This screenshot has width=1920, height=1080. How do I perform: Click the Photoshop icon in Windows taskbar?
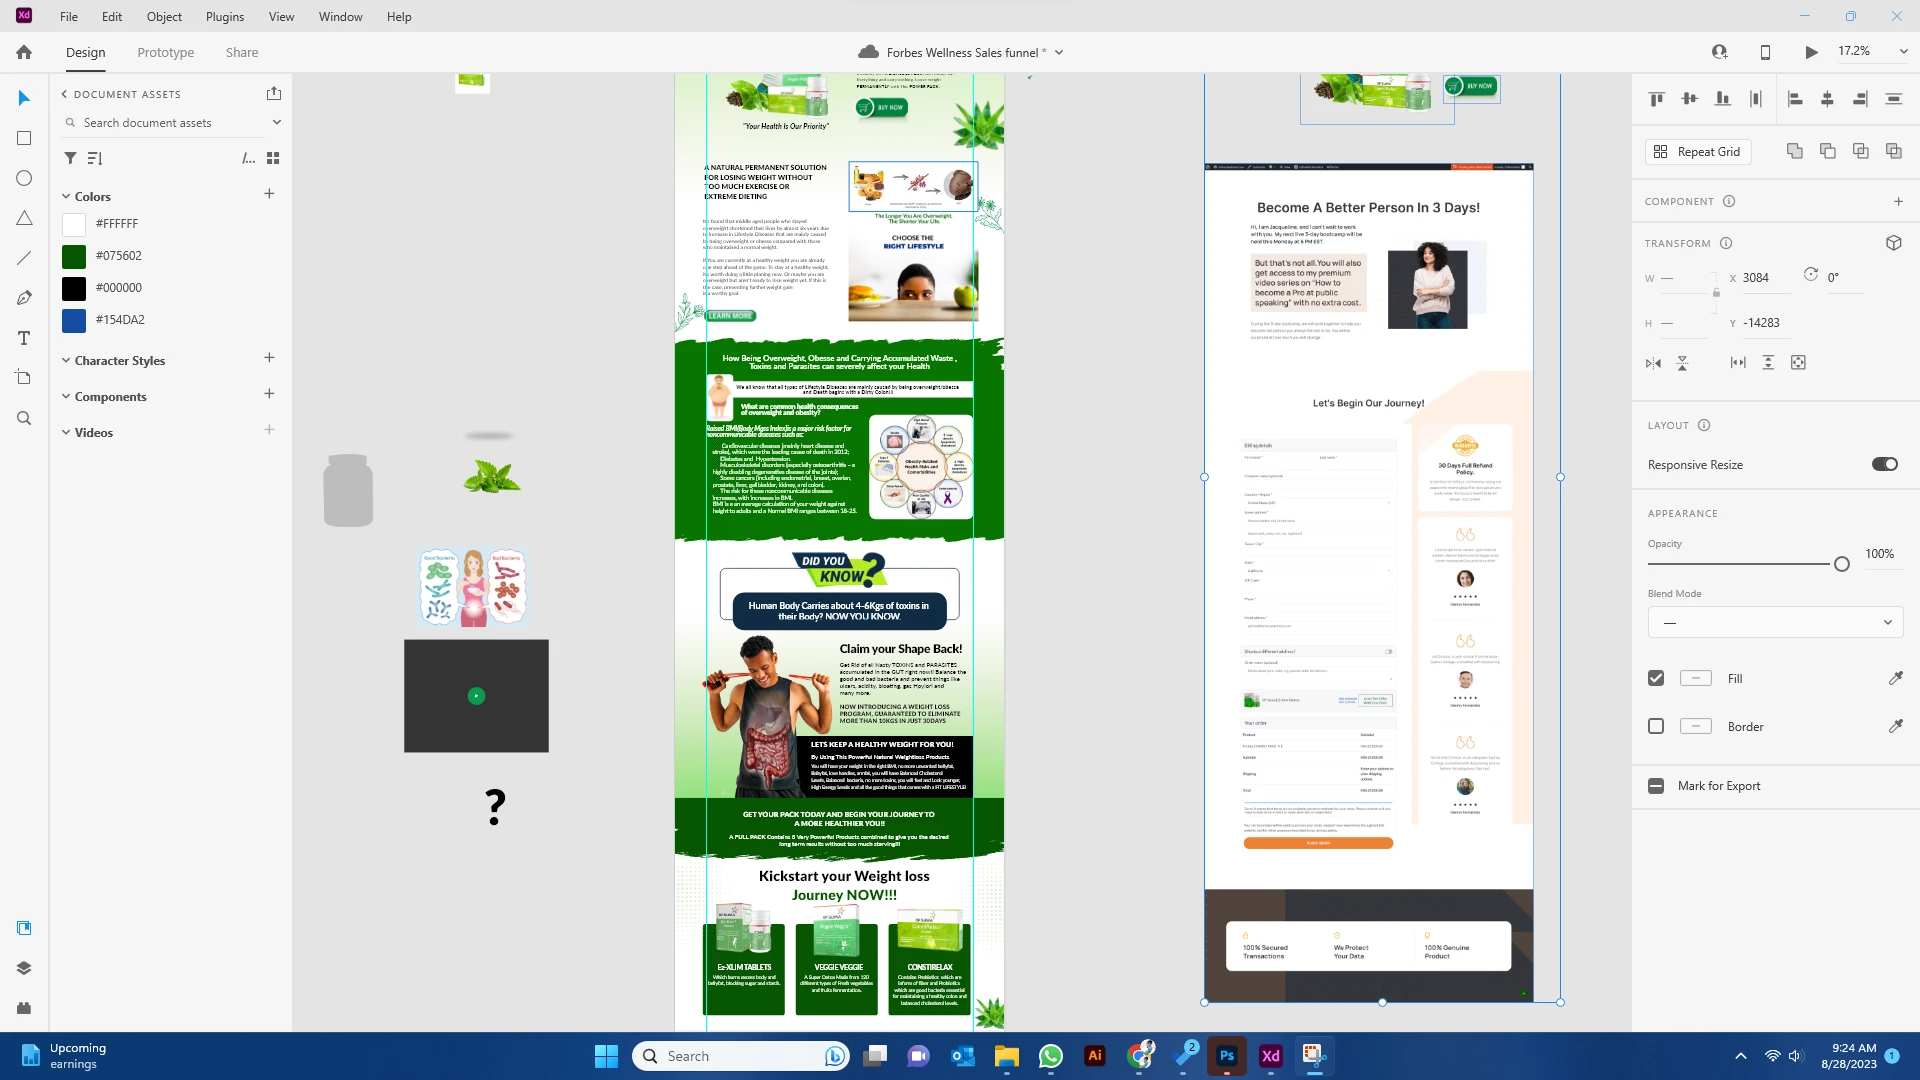[1228, 1055]
